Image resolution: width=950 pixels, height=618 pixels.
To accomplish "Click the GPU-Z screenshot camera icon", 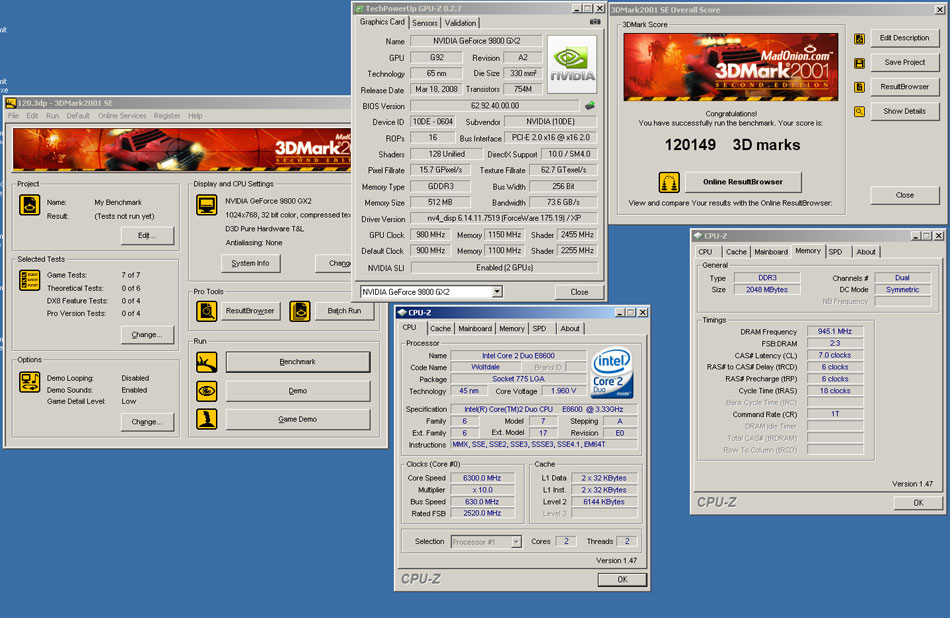I will click(x=595, y=22).
